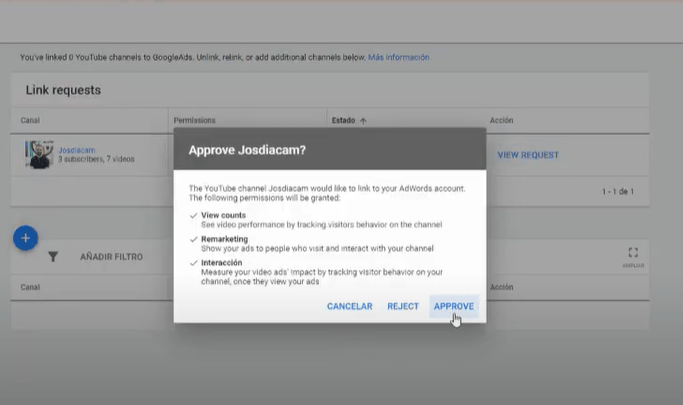Screen dimensions: 683x405
Task: Click the REJECT button in the dialog
Action: coord(403,306)
